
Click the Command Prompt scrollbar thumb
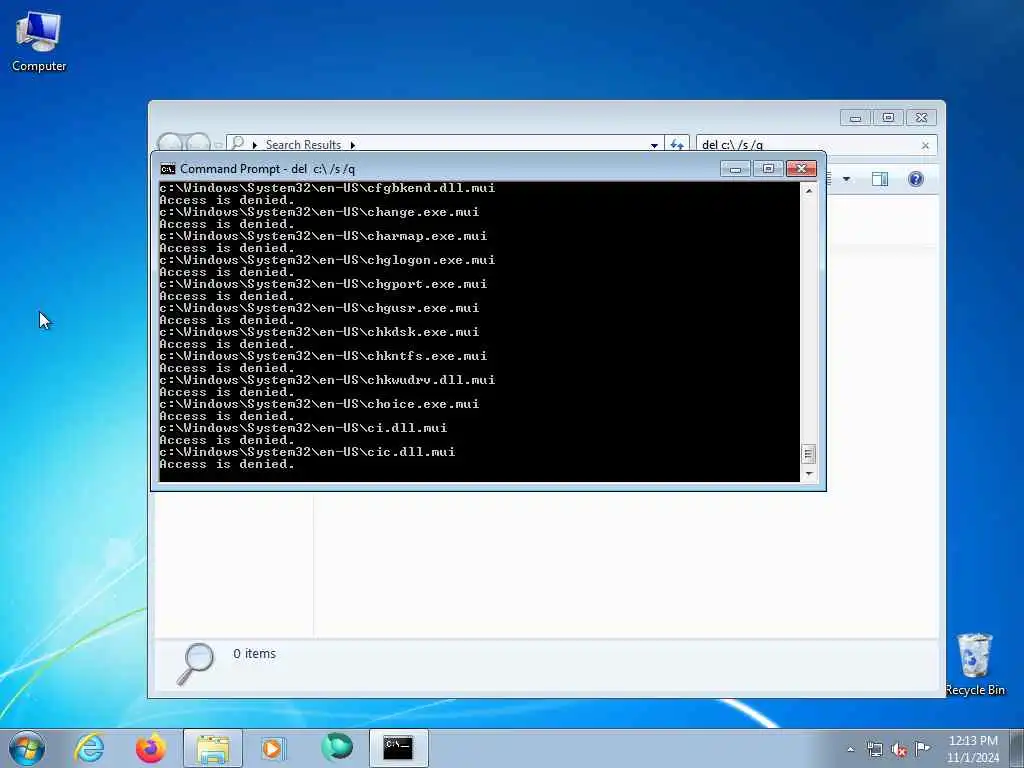808,453
